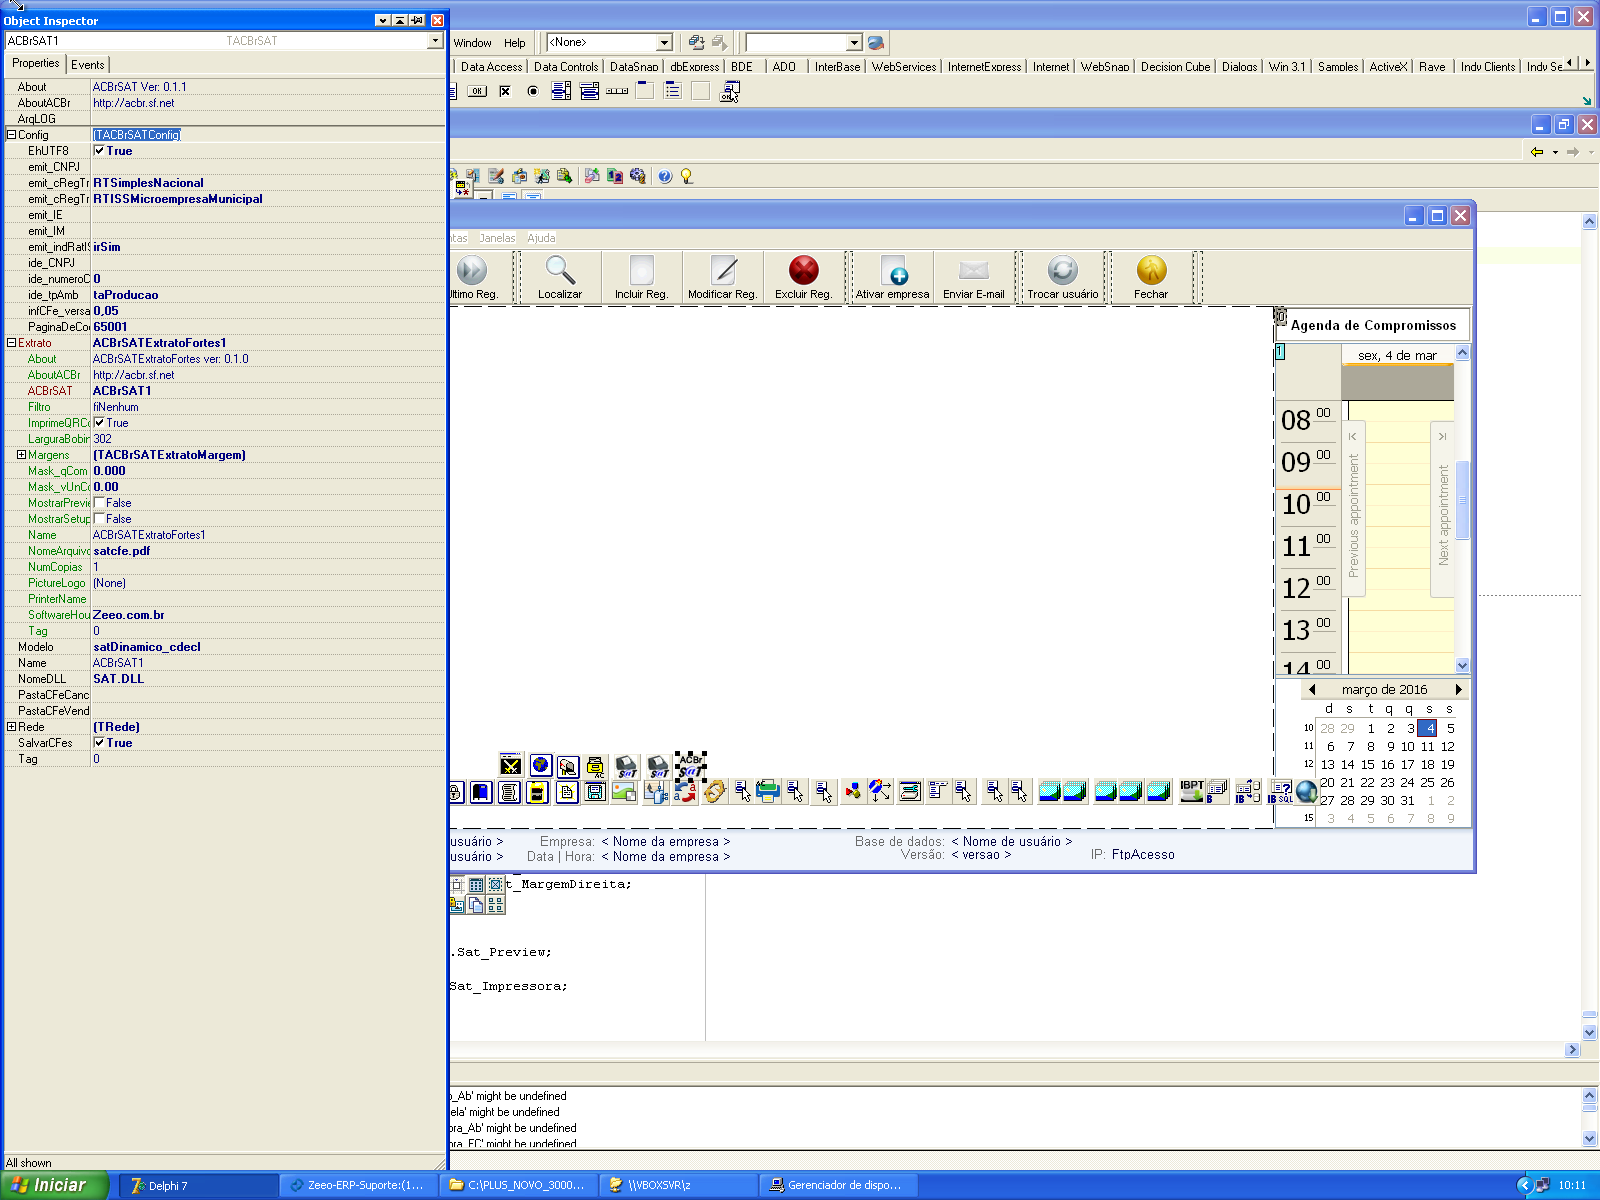
Task: Expand the Rede property node
Action: tap(11, 727)
